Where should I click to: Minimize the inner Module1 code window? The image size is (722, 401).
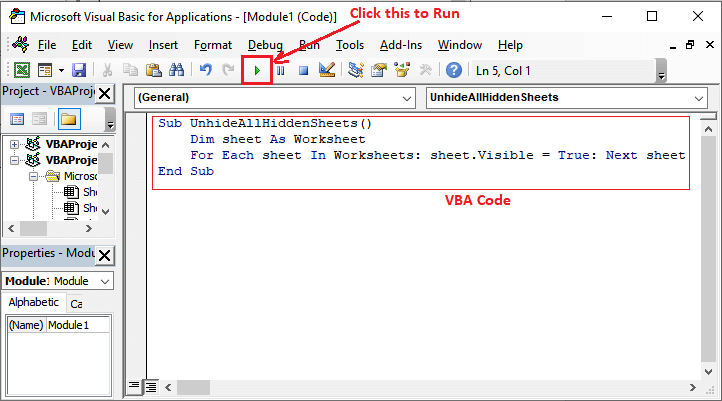click(673, 46)
